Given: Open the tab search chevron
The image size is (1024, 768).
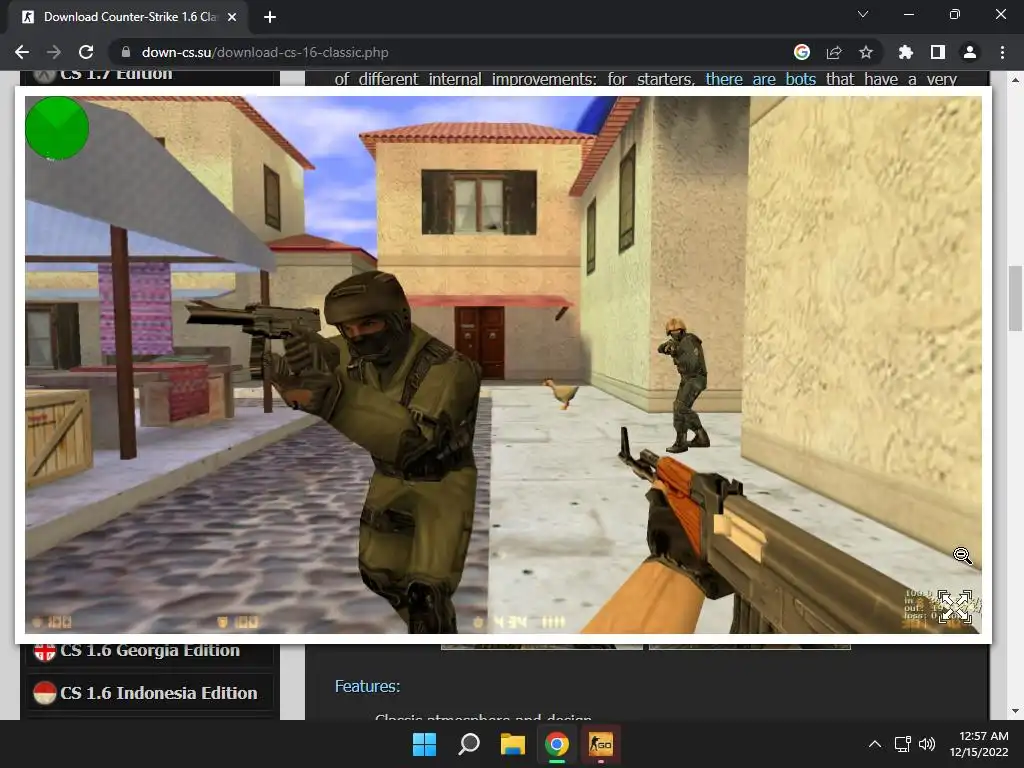Looking at the screenshot, I should click(863, 14).
